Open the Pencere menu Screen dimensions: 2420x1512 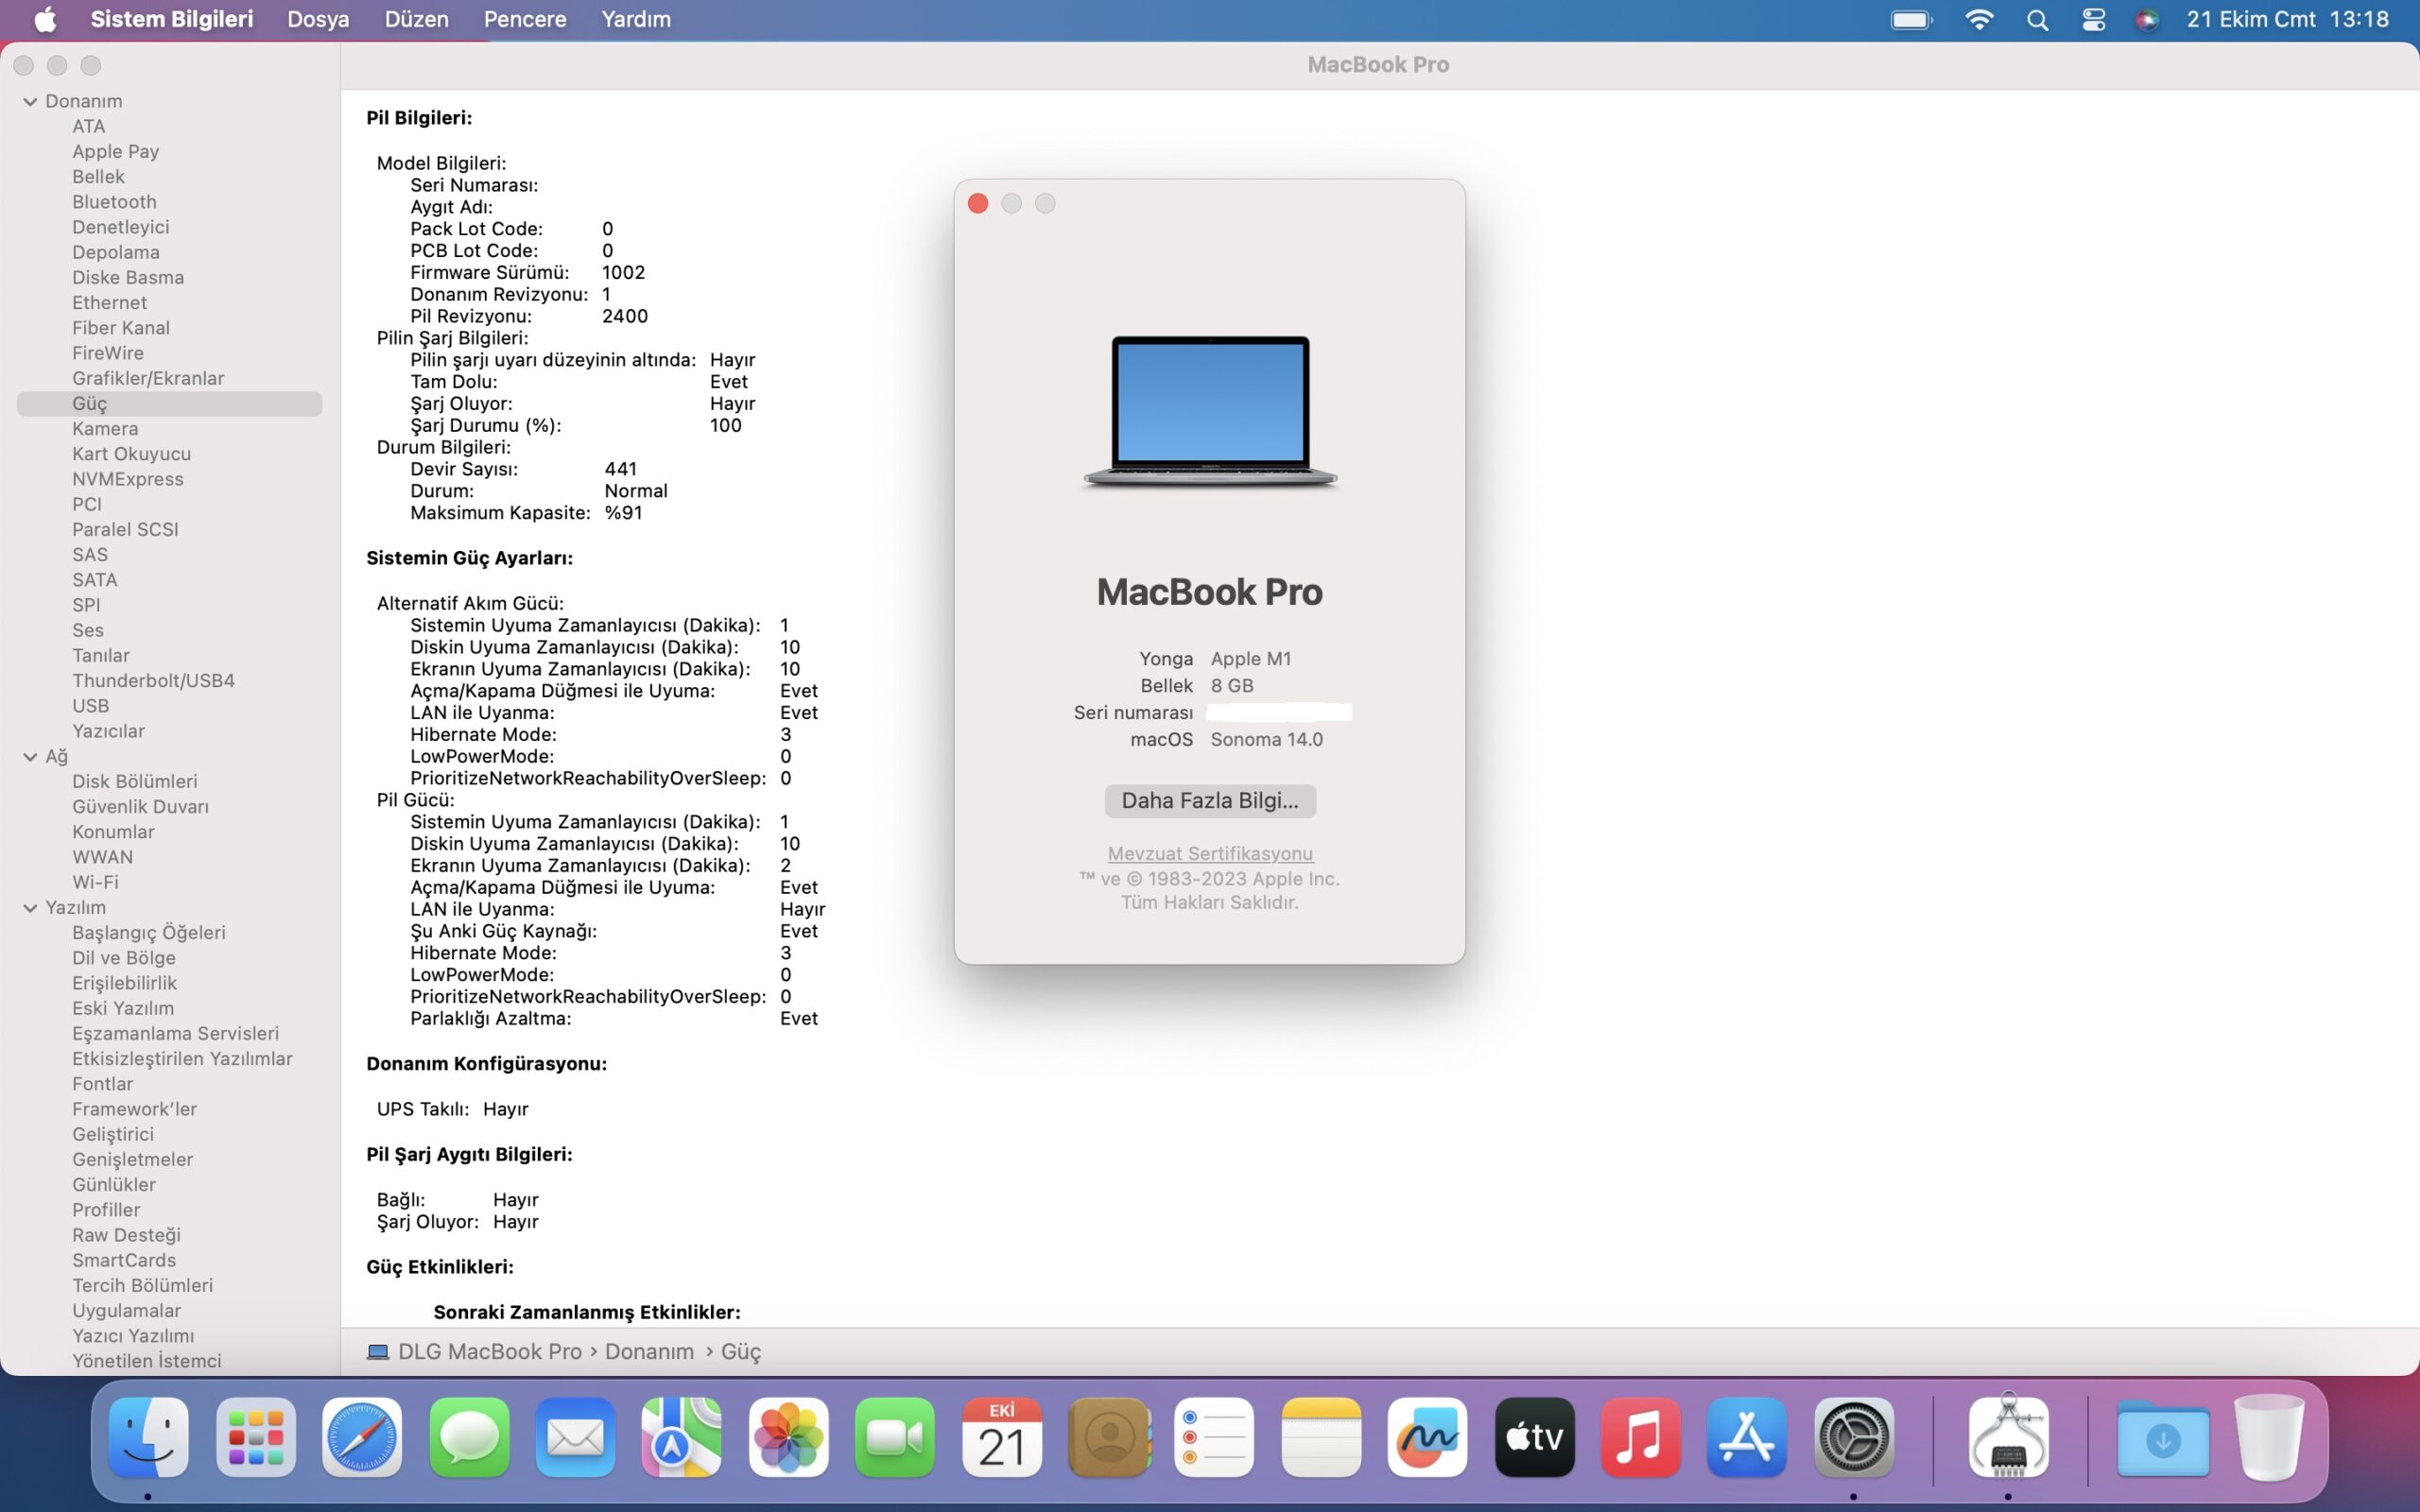coord(525,19)
